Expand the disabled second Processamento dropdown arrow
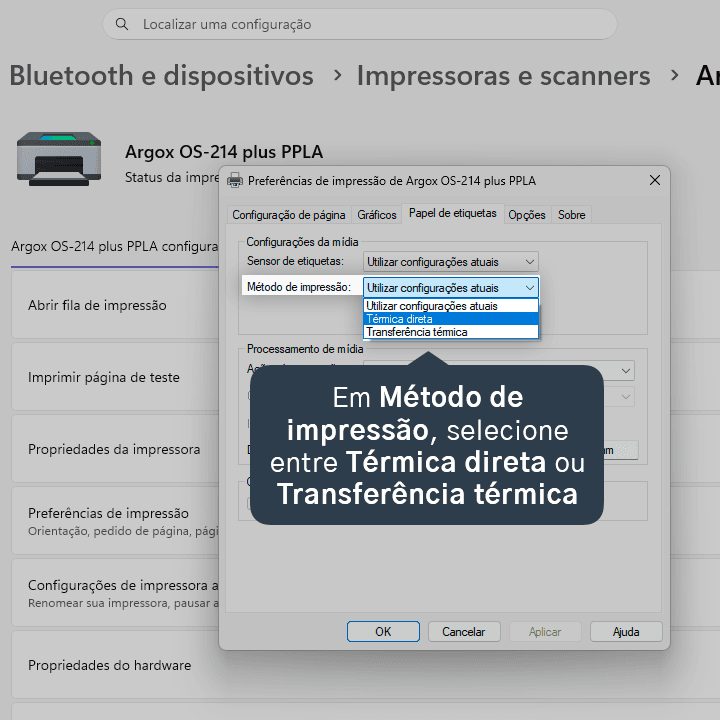 [625, 397]
